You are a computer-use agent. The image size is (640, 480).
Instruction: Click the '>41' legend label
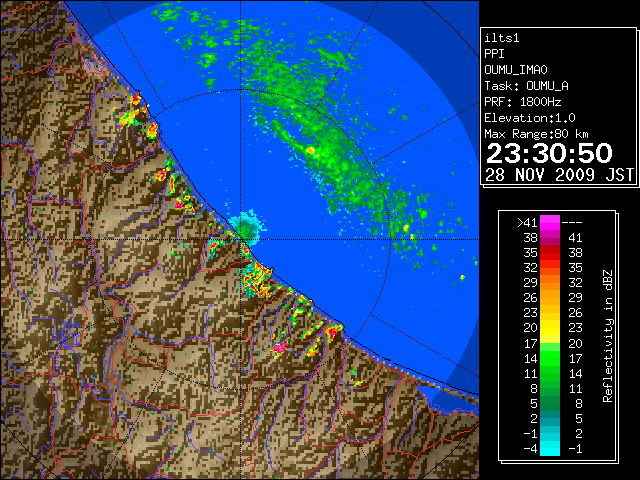[x=527, y=222]
